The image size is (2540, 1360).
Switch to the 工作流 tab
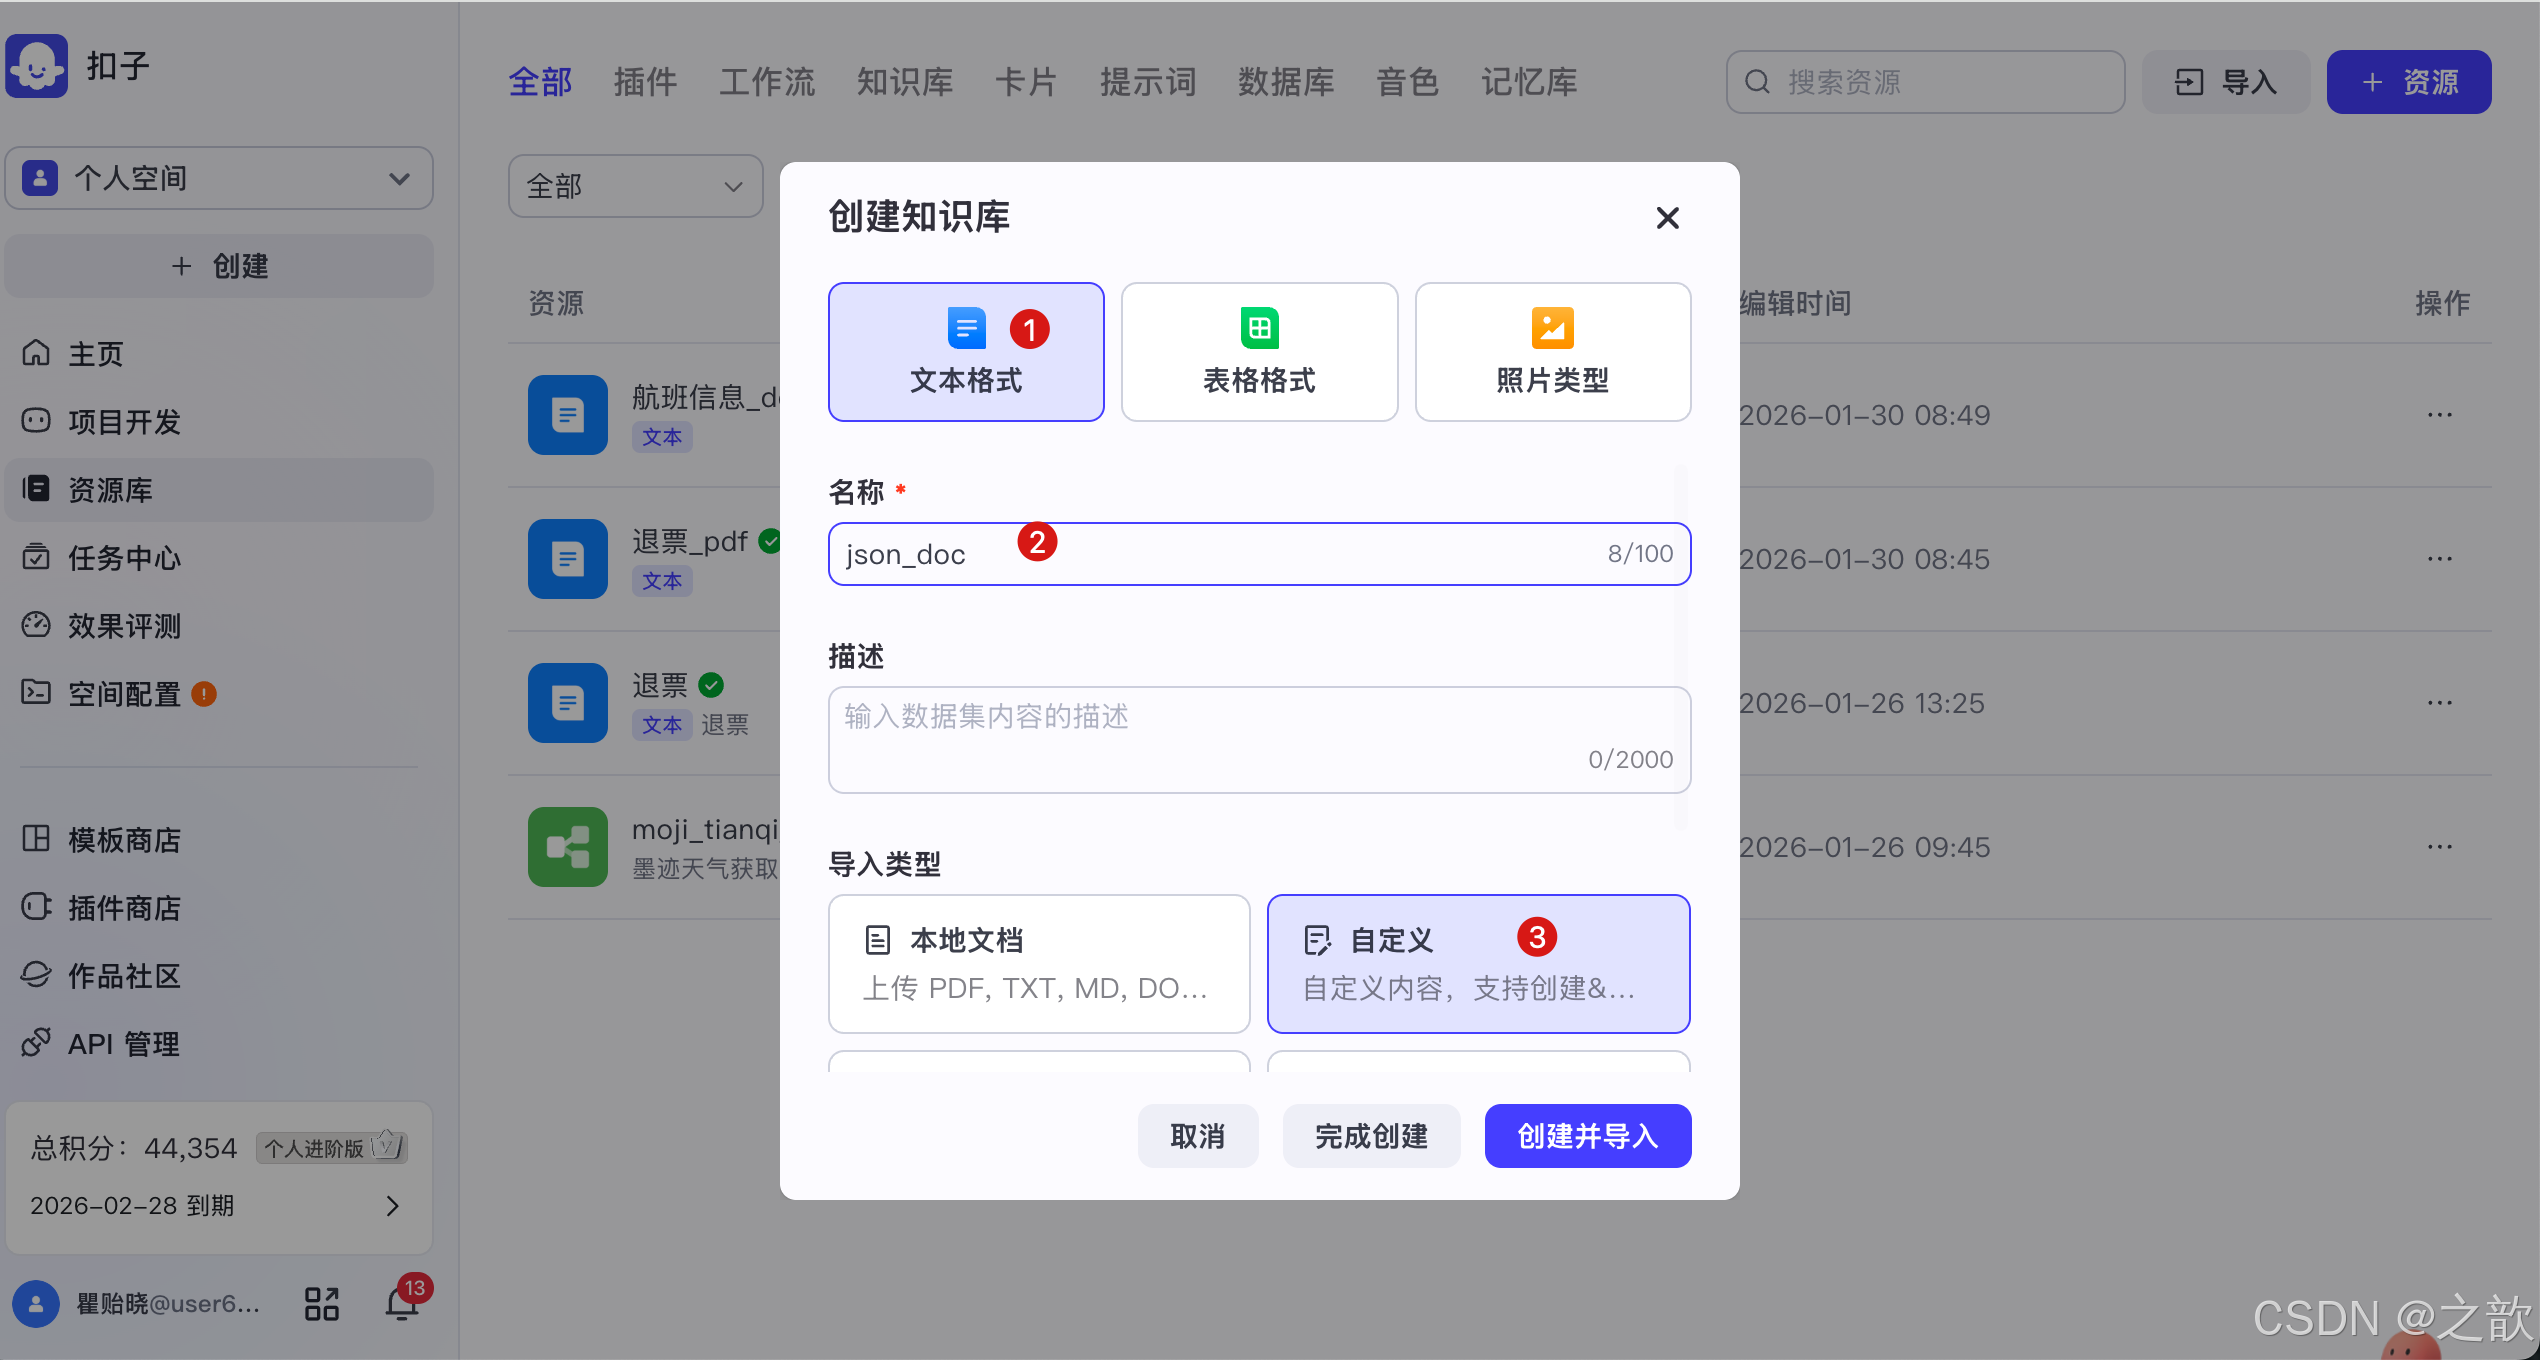coord(766,82)
